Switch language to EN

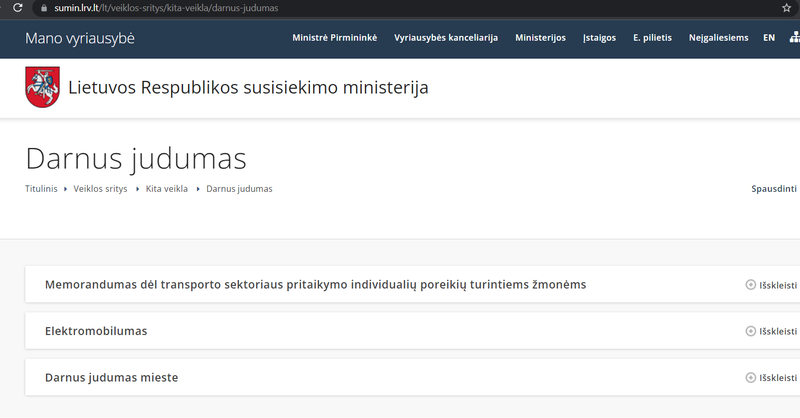pyautogui.click(x=768, y=38)
